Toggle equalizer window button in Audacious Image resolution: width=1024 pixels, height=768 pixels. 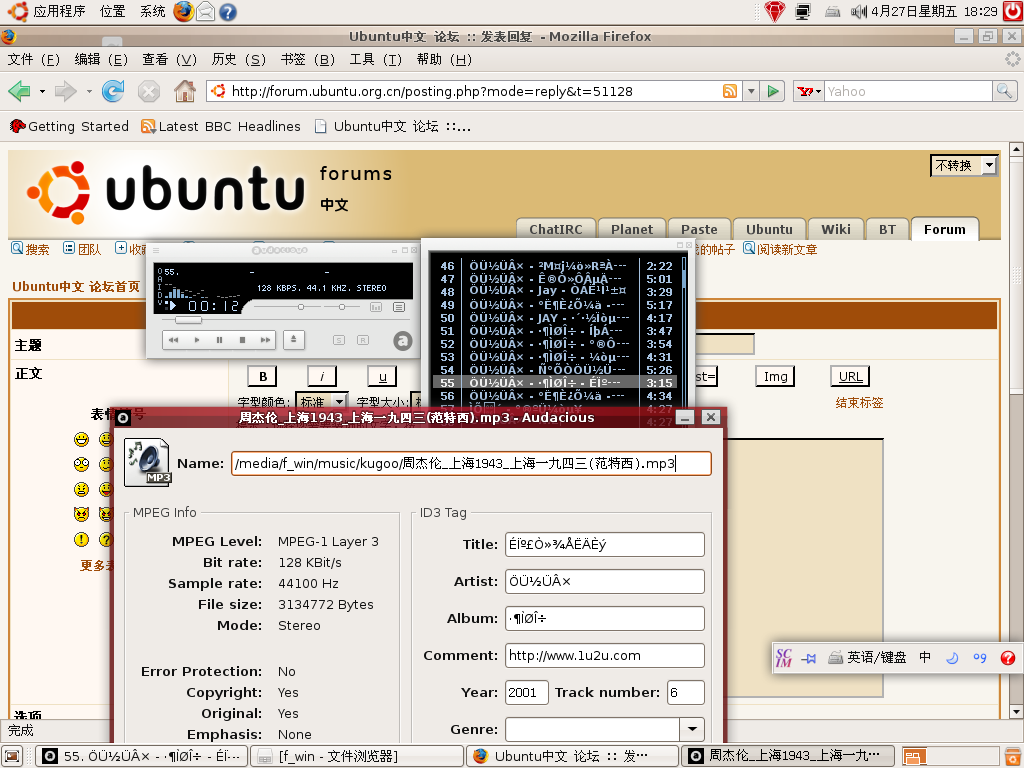coord(376,307)
